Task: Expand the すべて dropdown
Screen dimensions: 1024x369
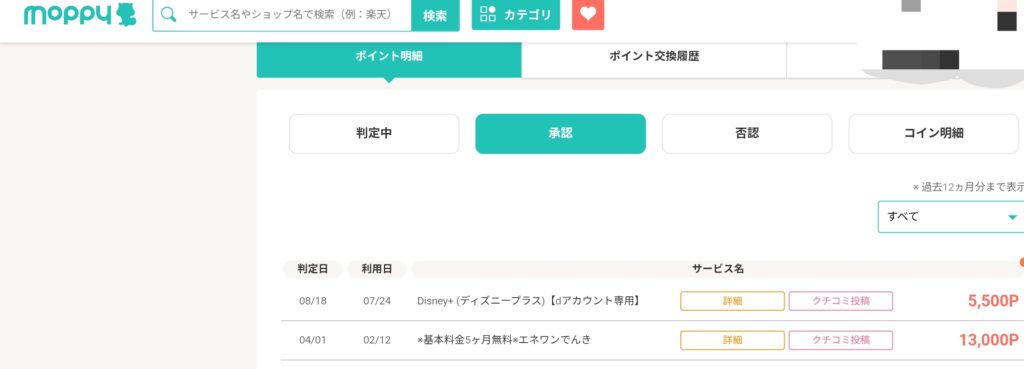Action: point(951,217)
